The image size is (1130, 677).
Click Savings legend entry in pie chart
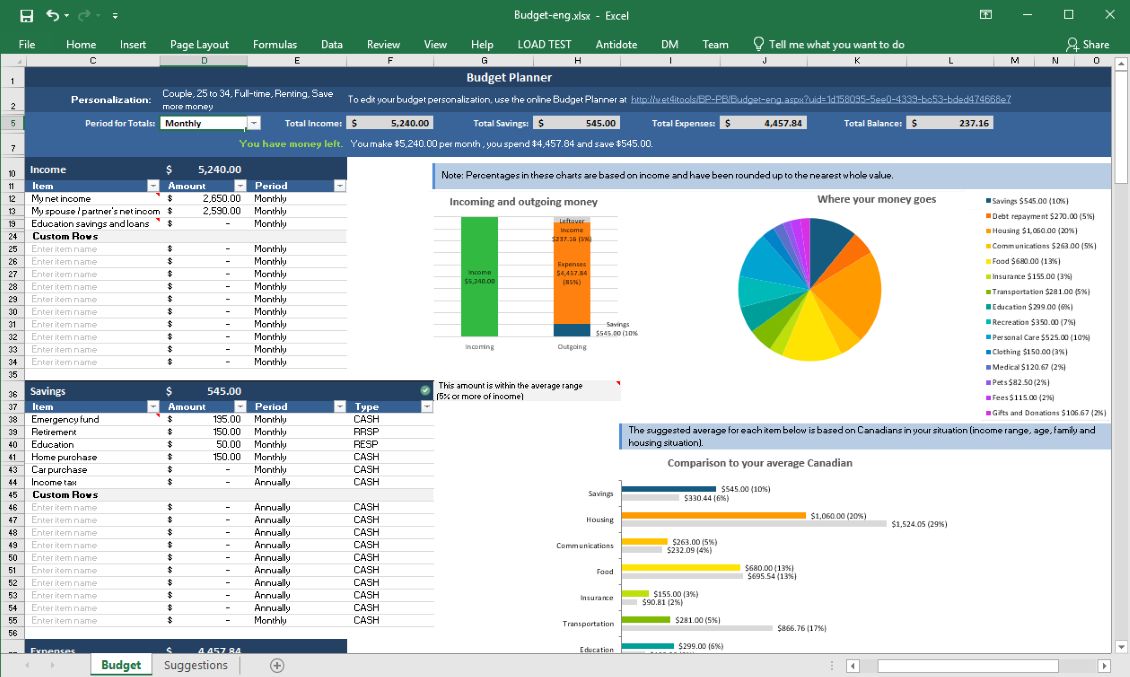(1027, 201)
